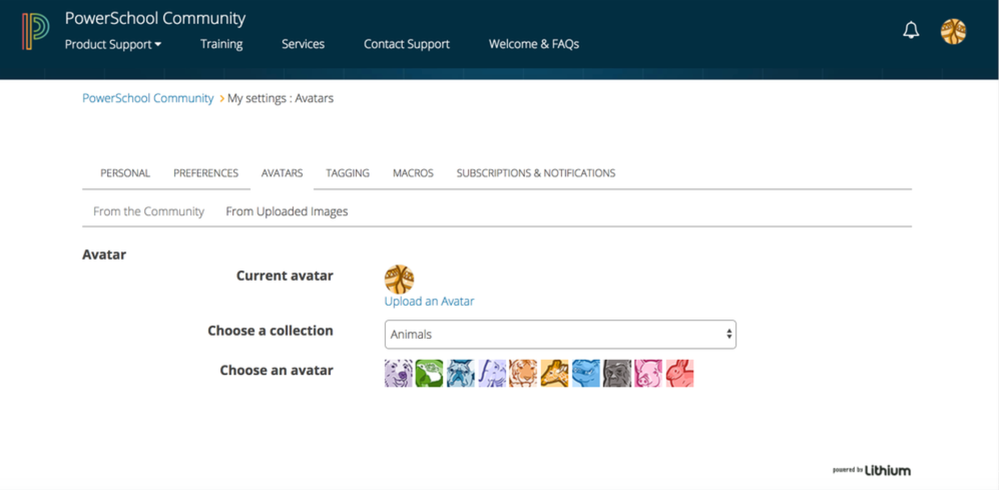Choose the orange tiger avatar
The image size is (999, 490).
pos(523,373)
